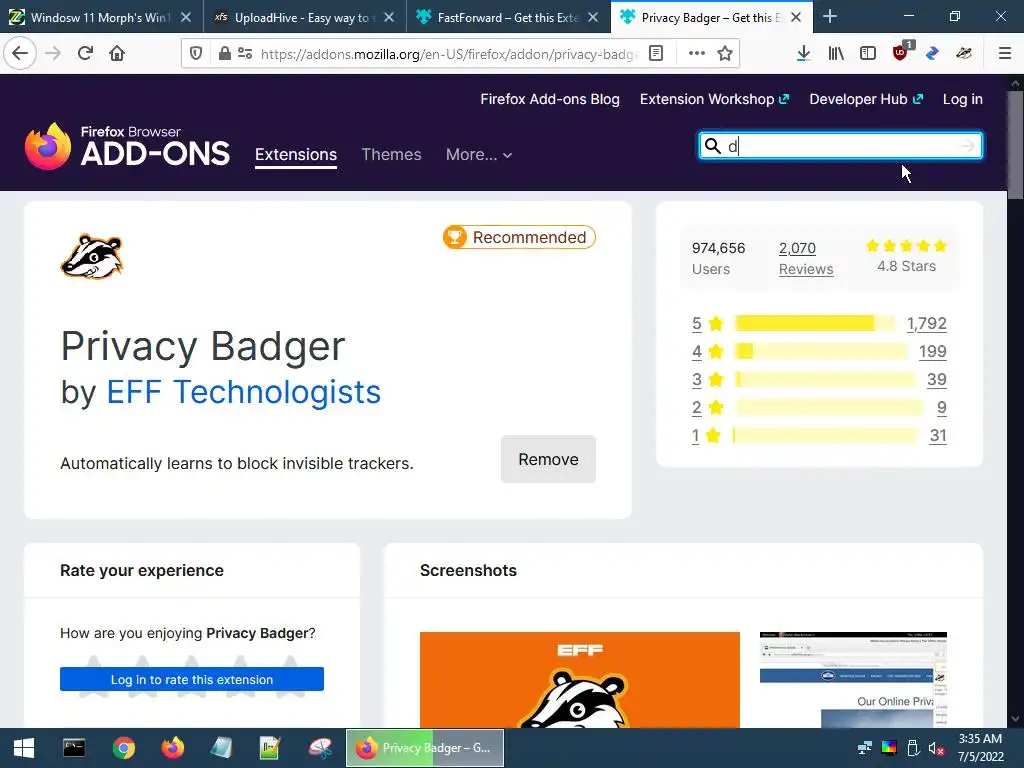Screen dimensions: 1024x768
Task: Click the Privacy Badger badger icon
Action: (x=92, y=257)
